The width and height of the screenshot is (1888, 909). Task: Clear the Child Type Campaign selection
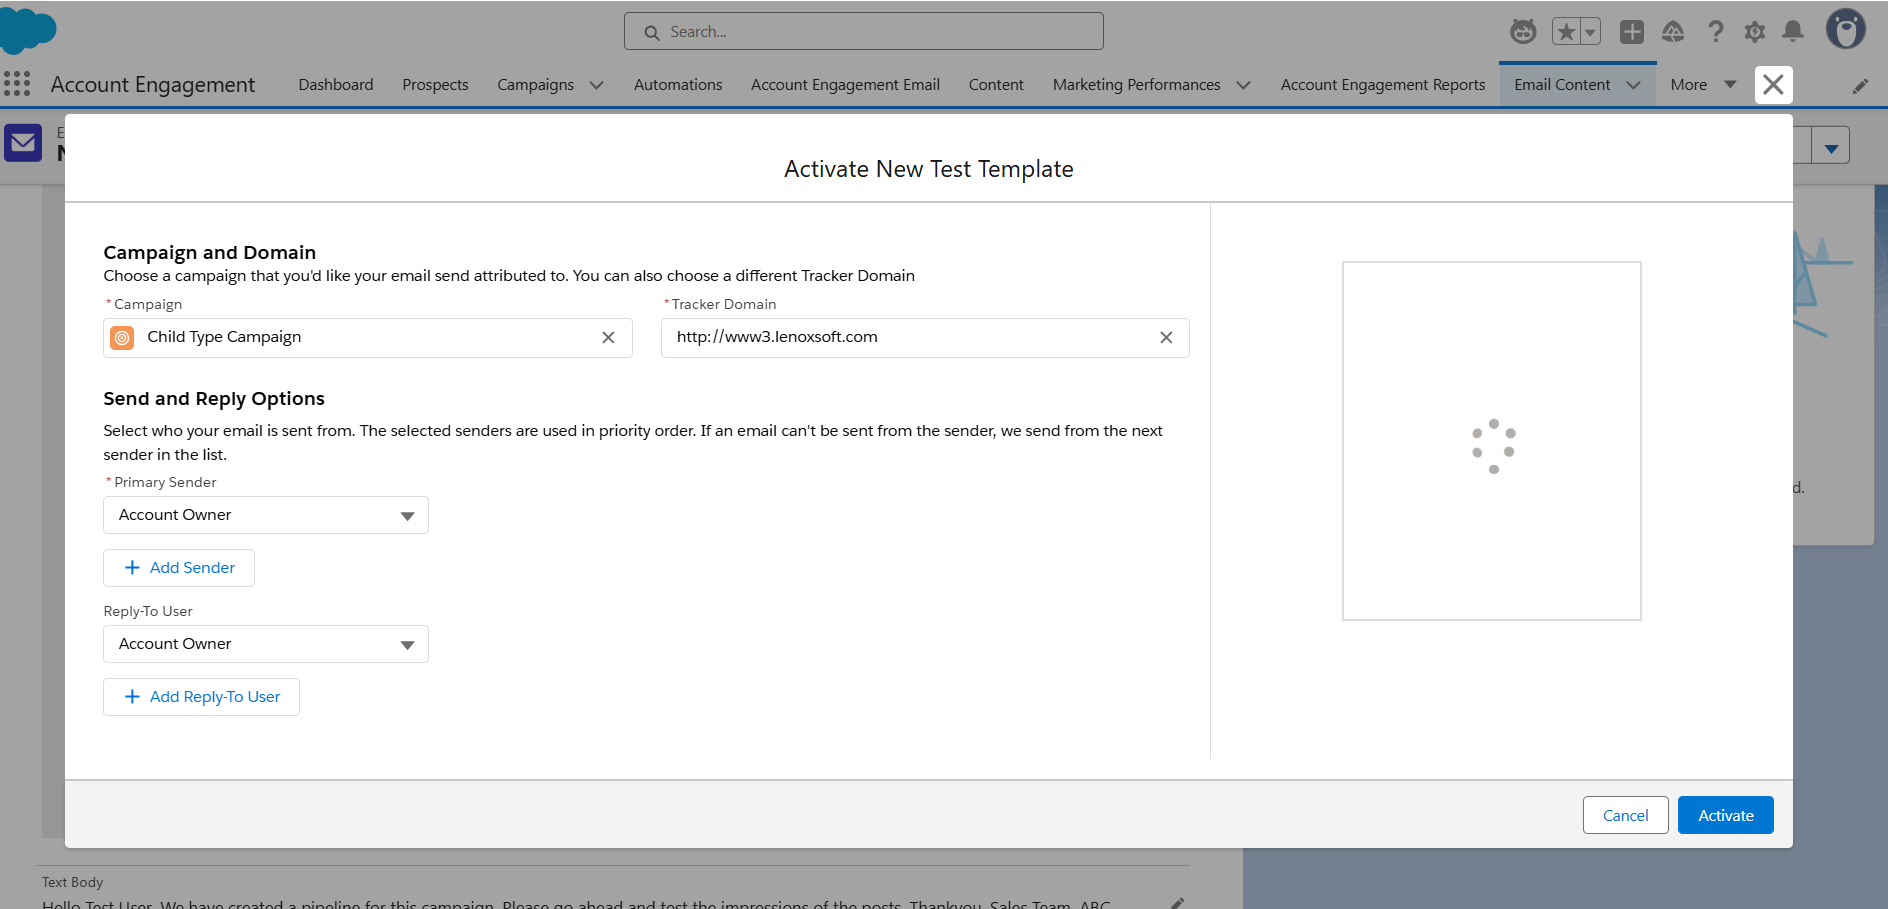608,338
